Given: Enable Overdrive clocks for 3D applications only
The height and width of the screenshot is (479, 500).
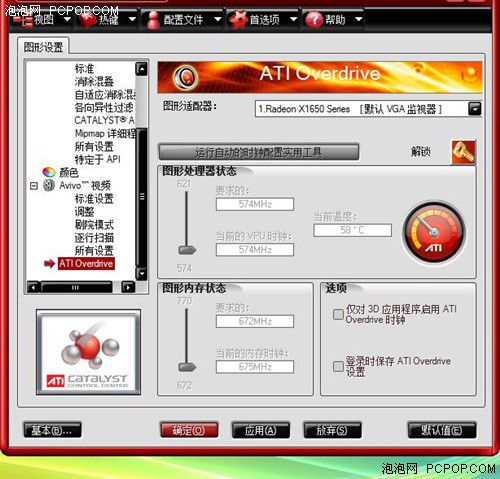Looking at the screenshot, I should tap(338, 314).
